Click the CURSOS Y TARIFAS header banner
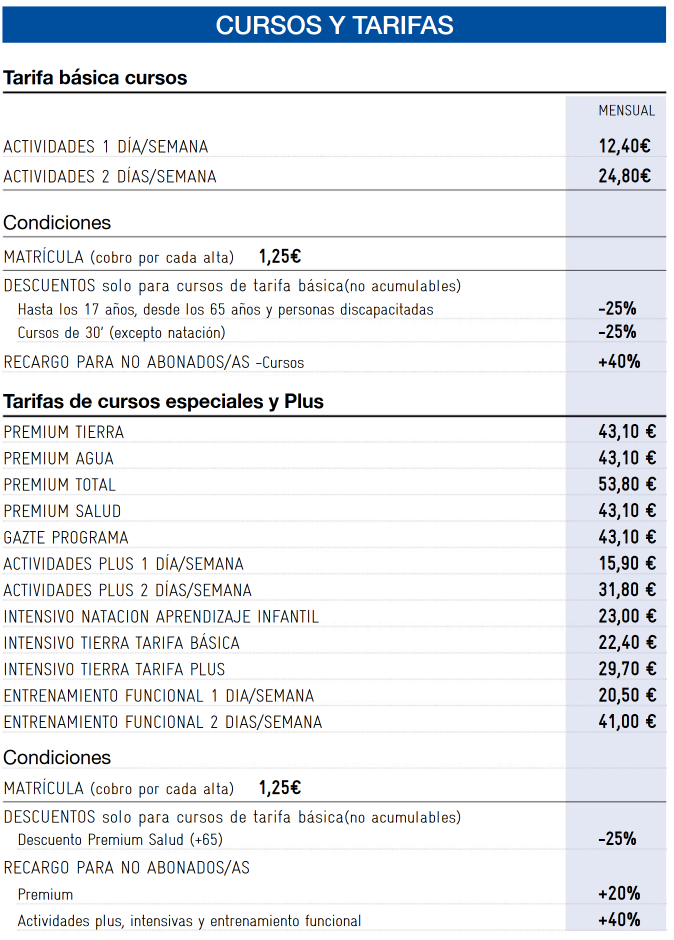Image resolution: width=674 pixels, height=940 pixels. click(x=334, y=25)
